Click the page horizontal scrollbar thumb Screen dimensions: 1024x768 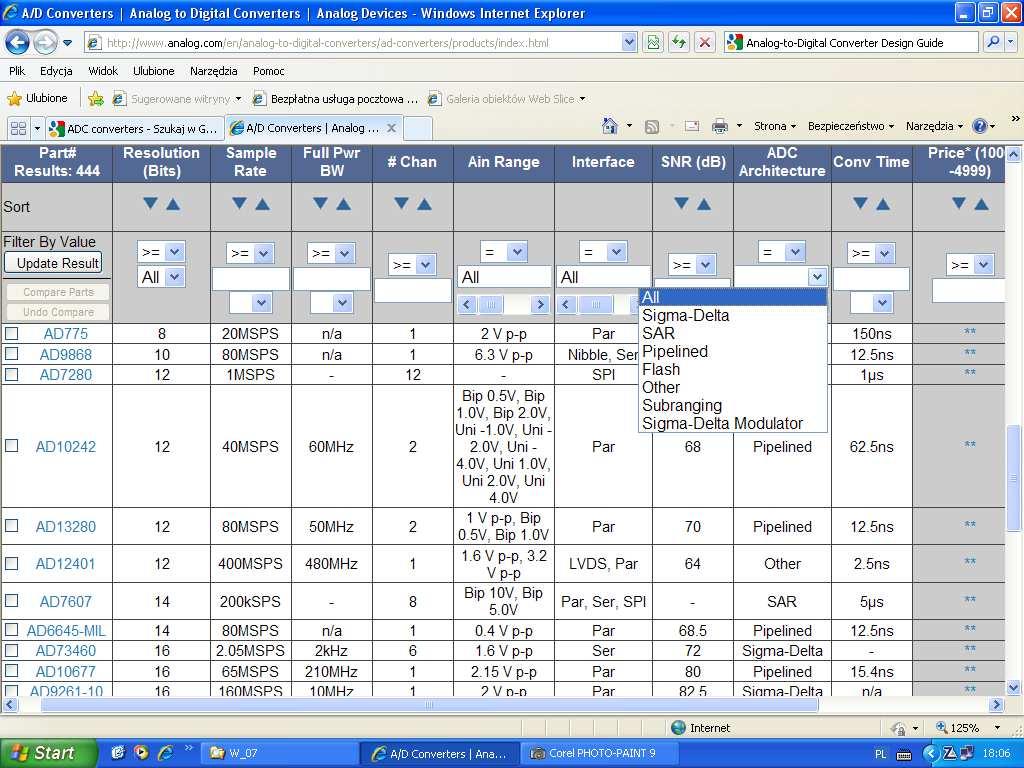[429, 705]
